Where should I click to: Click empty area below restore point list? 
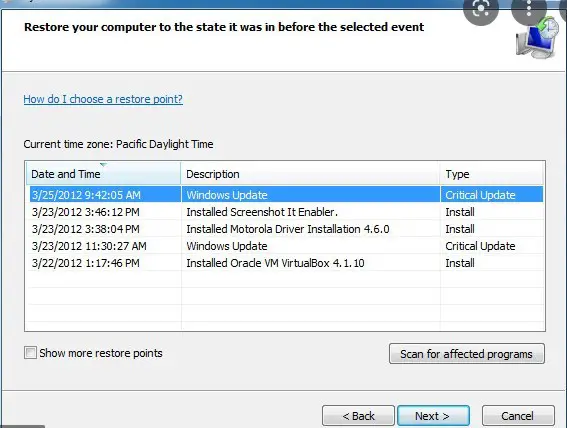point(285,300)
